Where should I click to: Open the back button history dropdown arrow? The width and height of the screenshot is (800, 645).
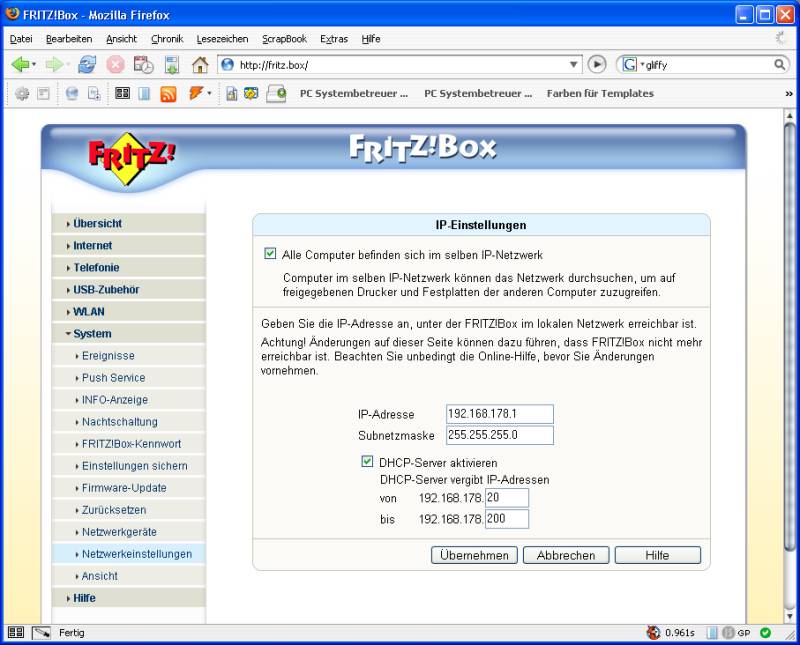pyautogui.click(x=34, y=65)
